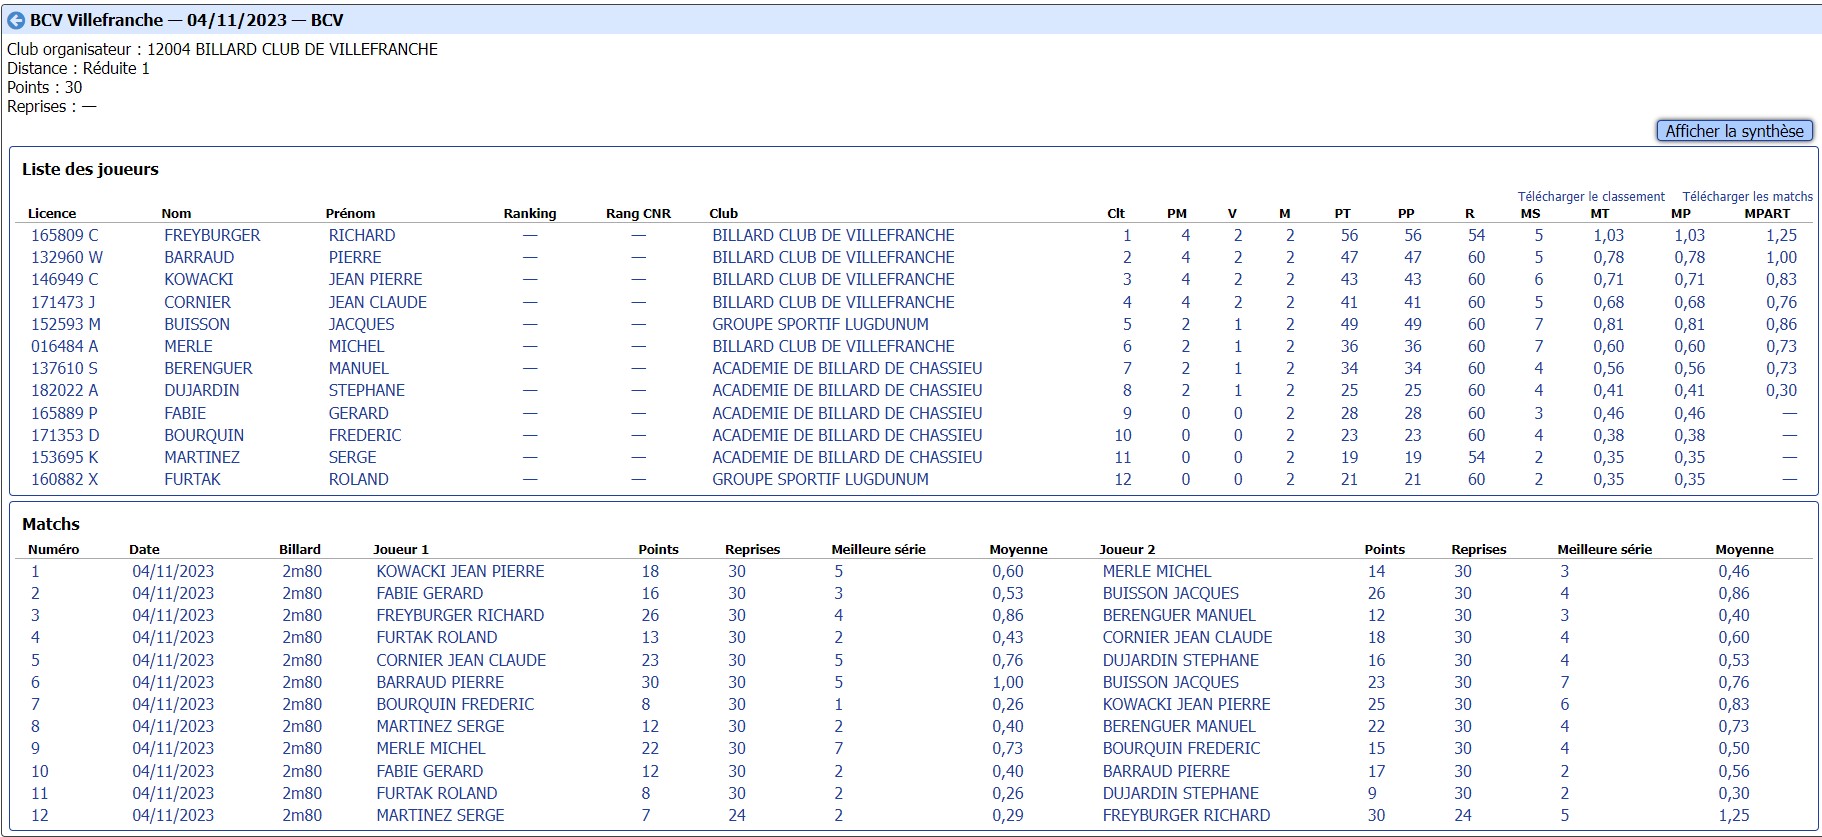Click the blue back arrow icon
This screenshot has height=837, width=1822.
click(16, 20)
